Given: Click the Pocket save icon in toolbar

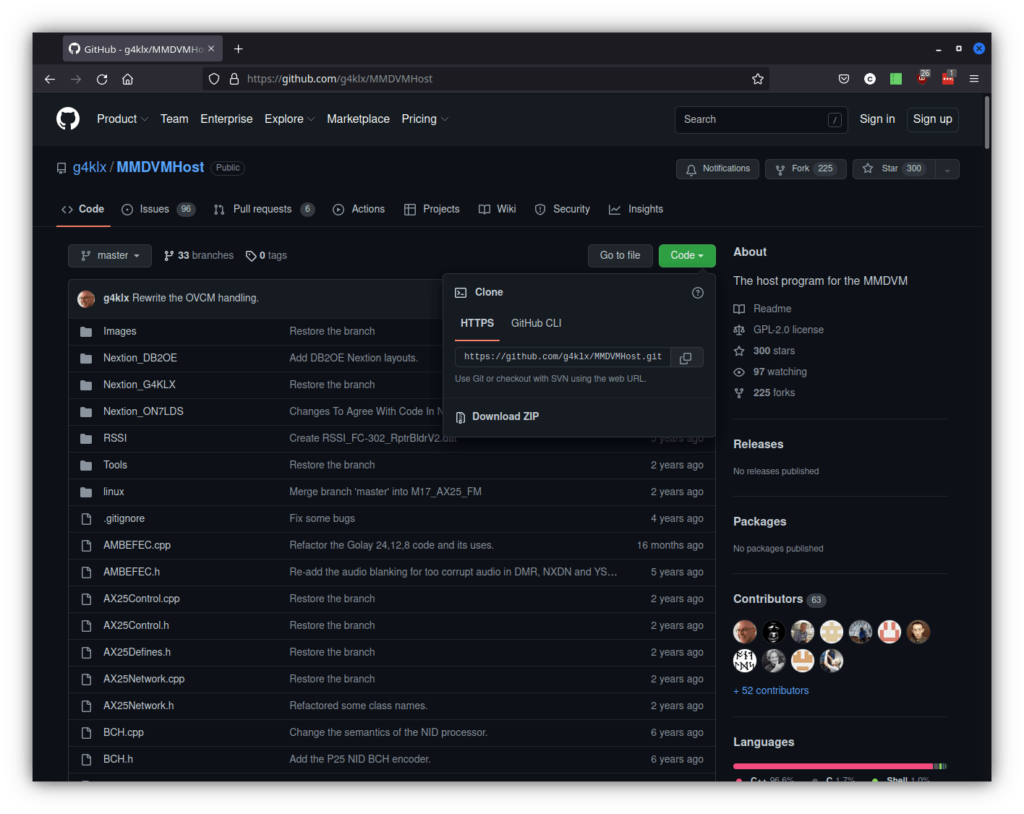Looking at the screenshot, I should [844, 79].
